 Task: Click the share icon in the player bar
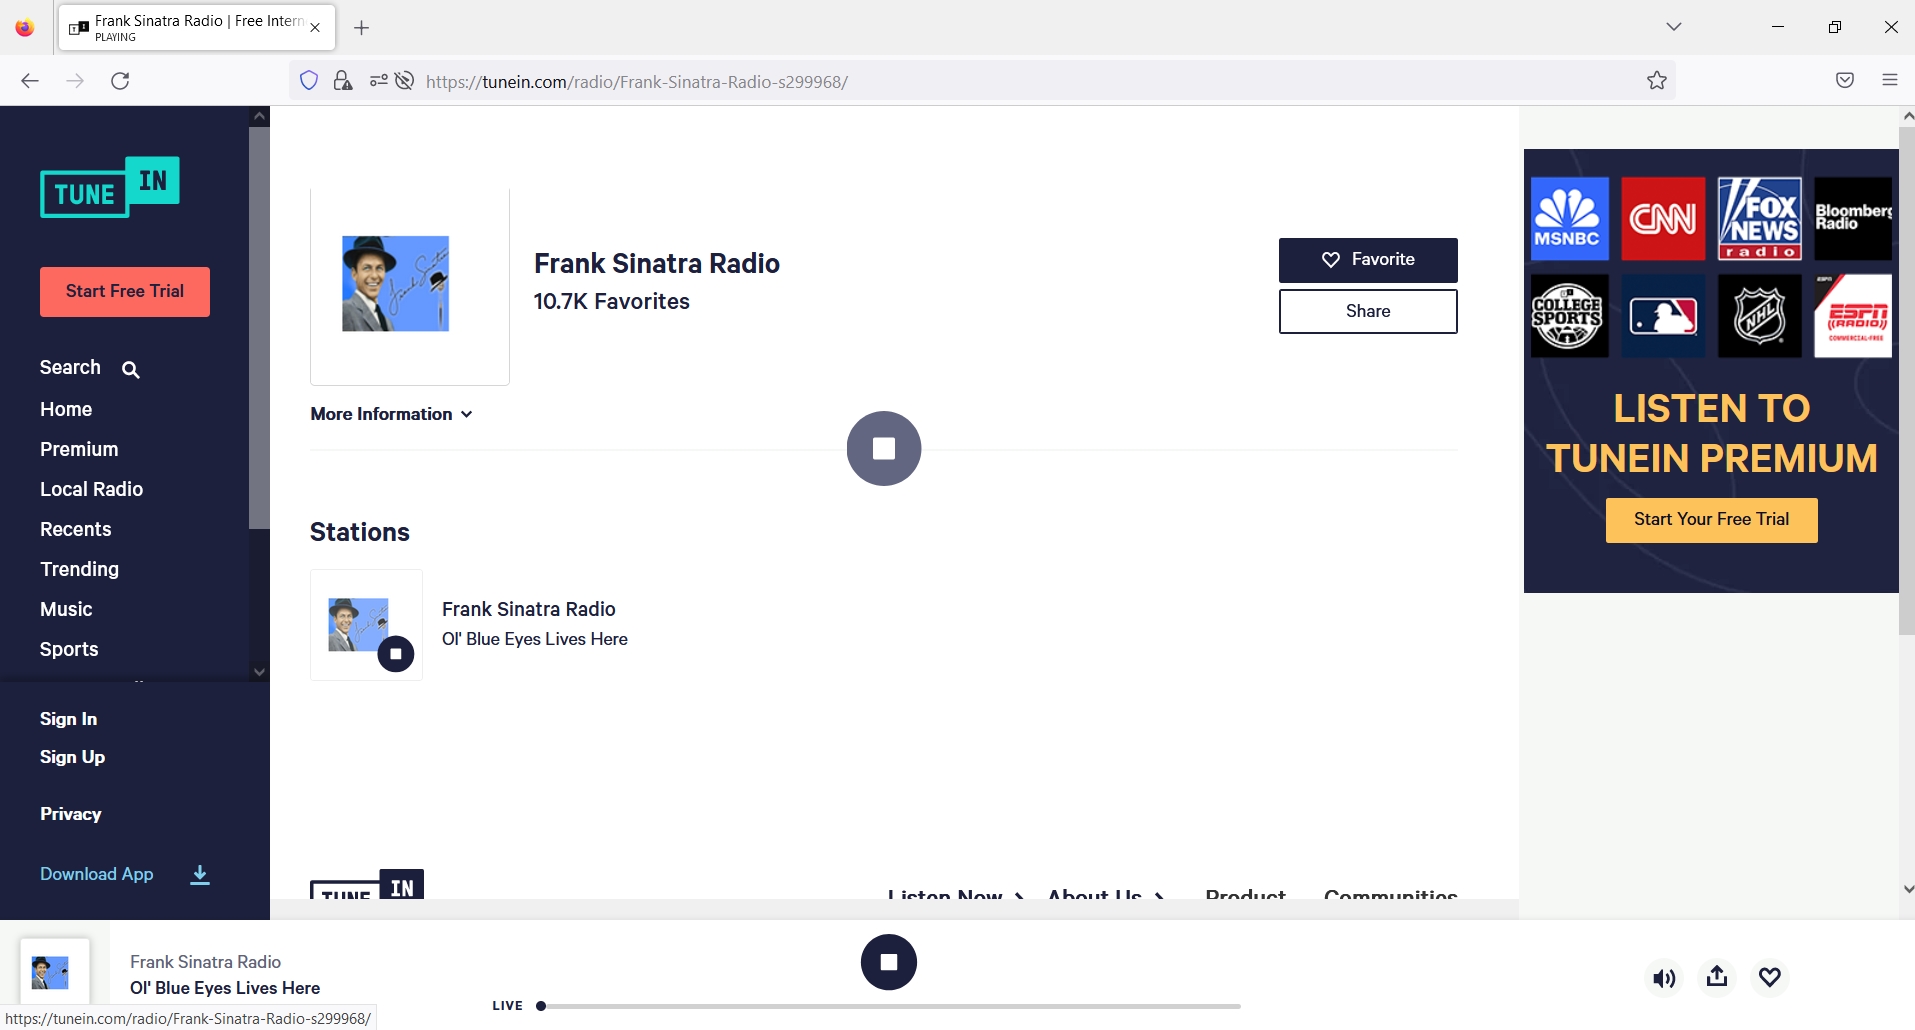pyautogui.click(x=1717, y=978)
